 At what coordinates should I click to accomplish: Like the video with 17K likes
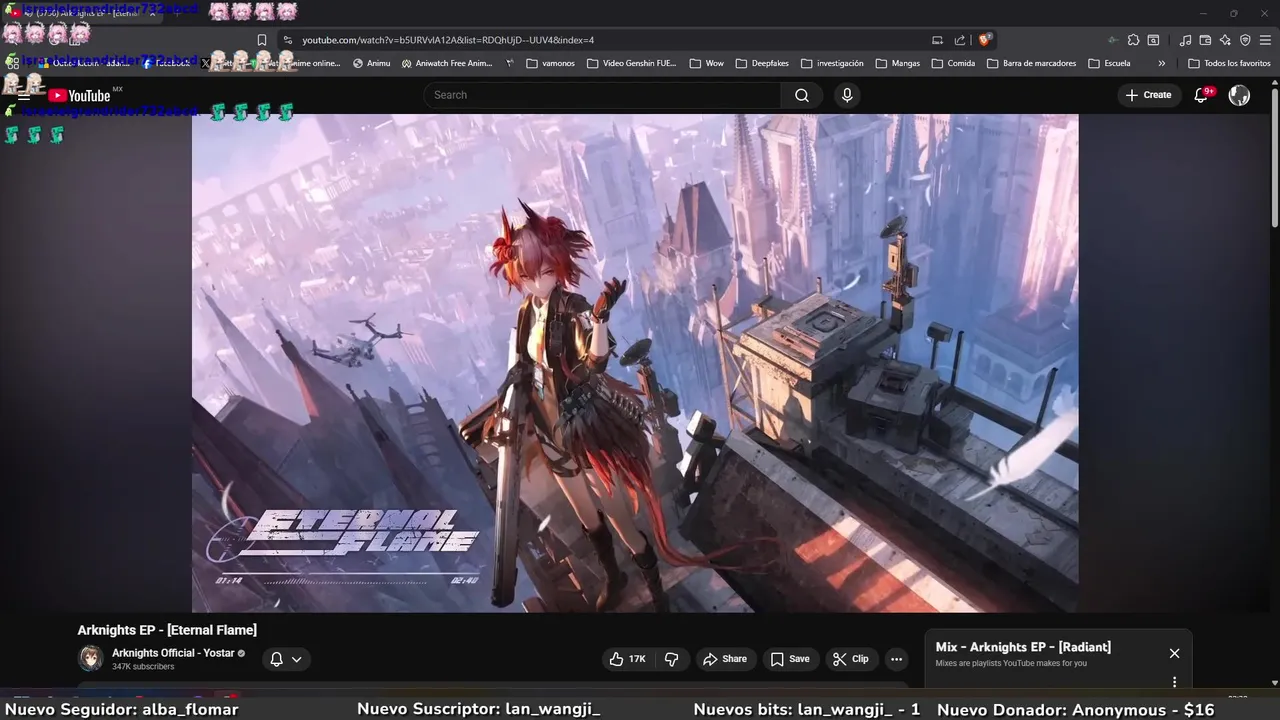coord(628,659)
